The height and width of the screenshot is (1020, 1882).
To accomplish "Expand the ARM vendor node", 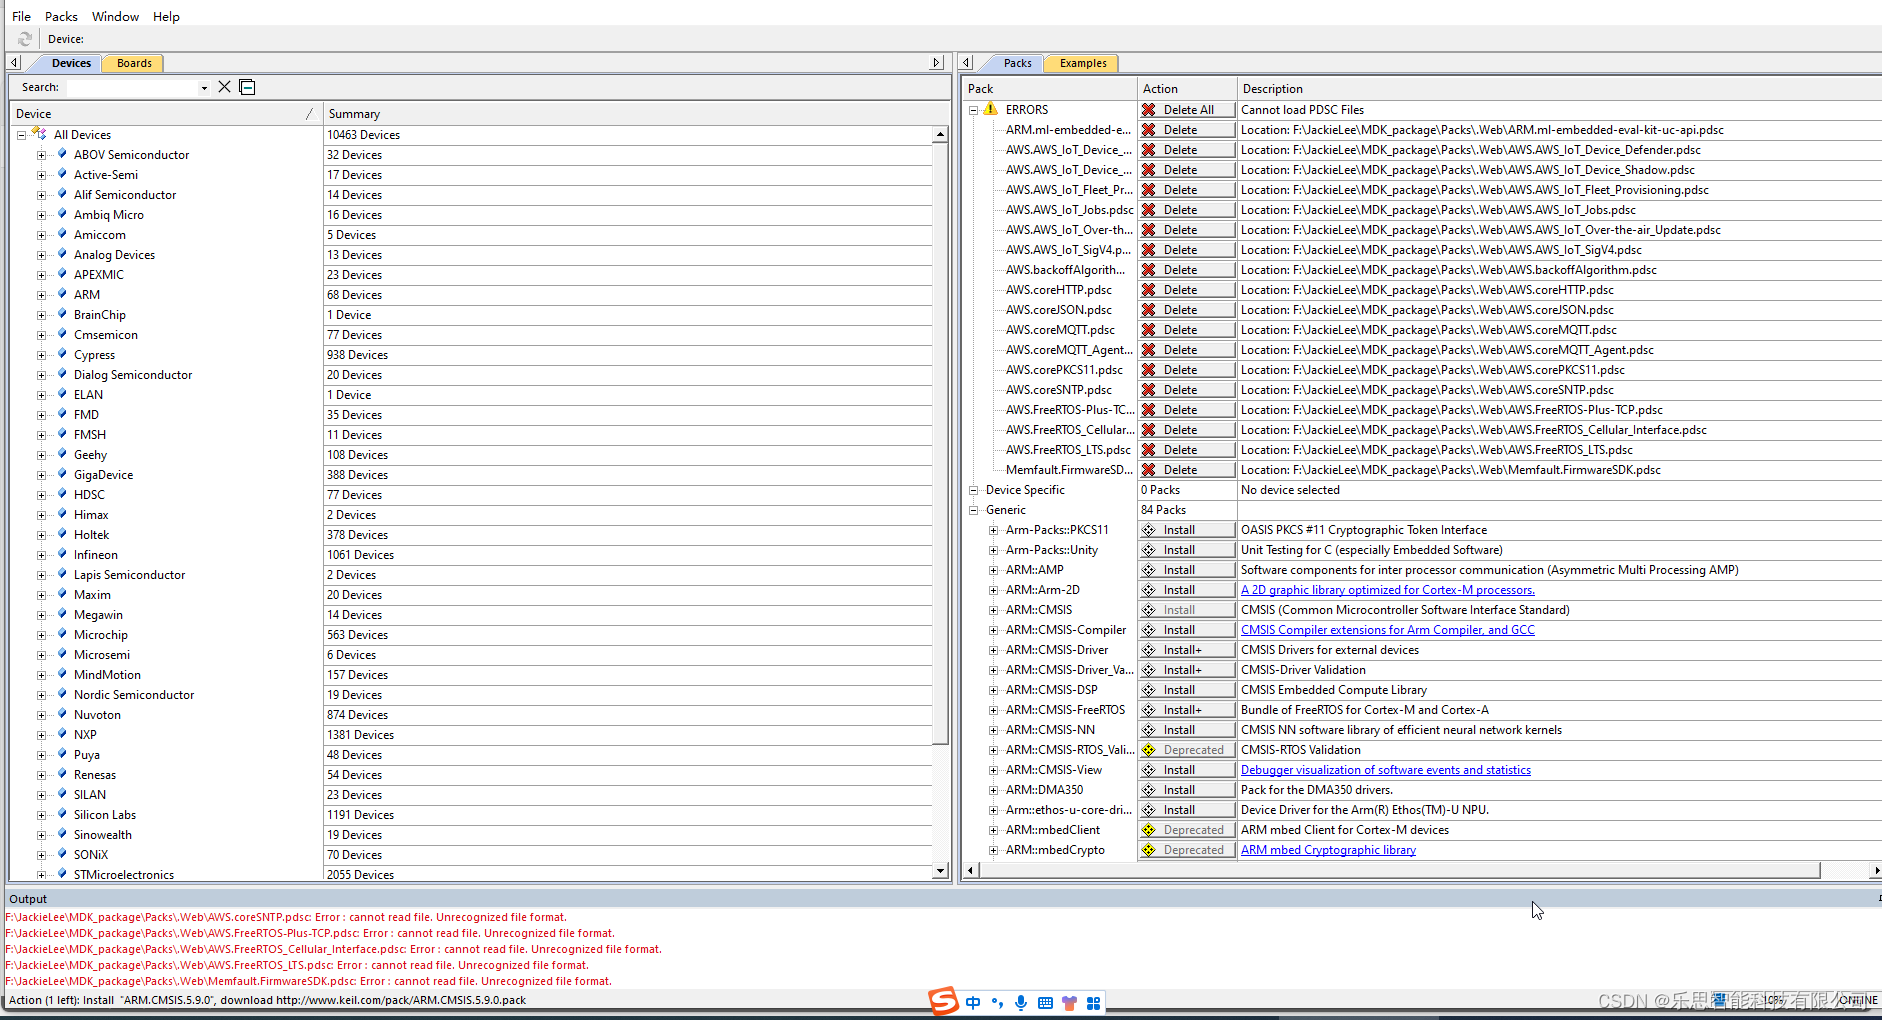I will pos(41,295).
